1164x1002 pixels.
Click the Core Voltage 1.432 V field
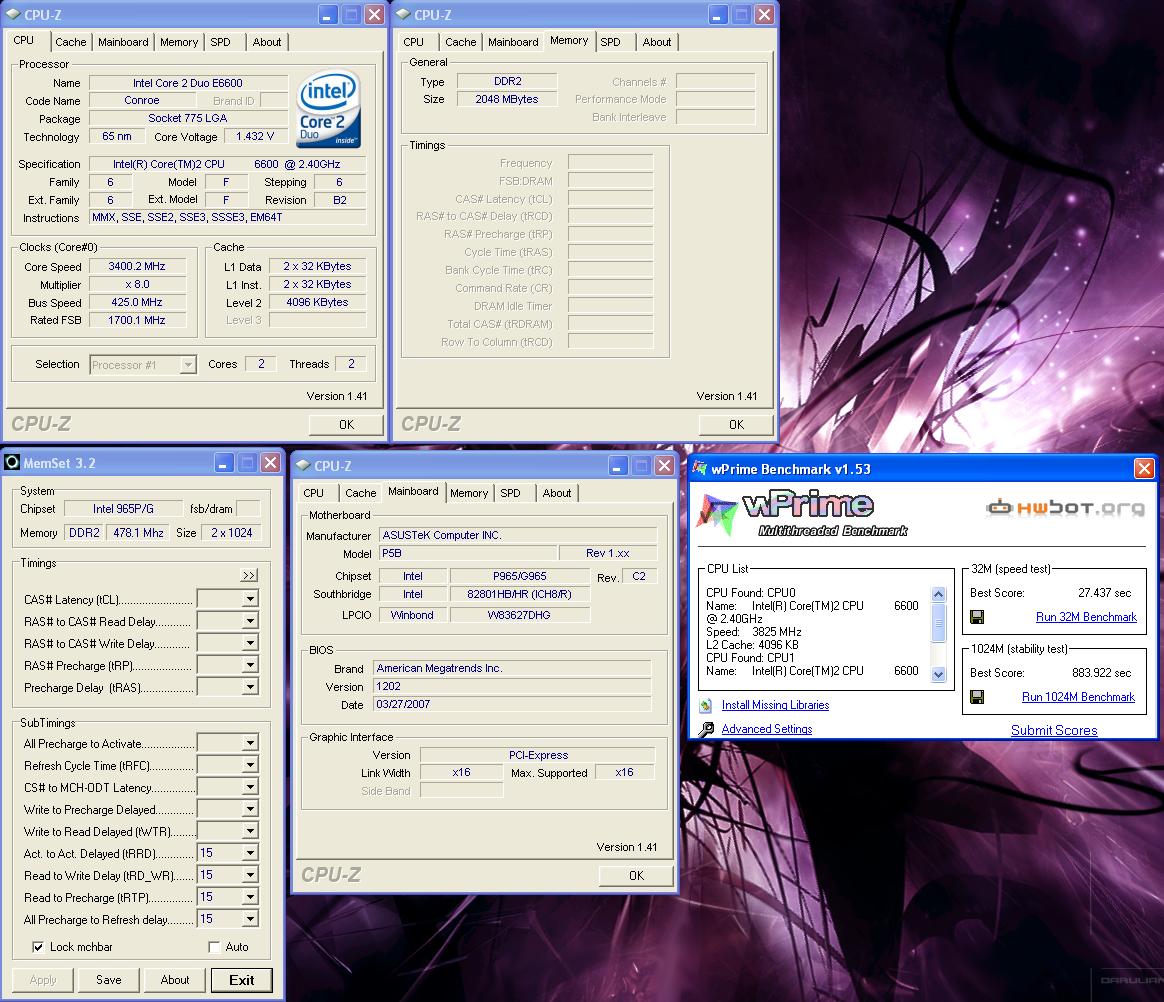(255, 137)
